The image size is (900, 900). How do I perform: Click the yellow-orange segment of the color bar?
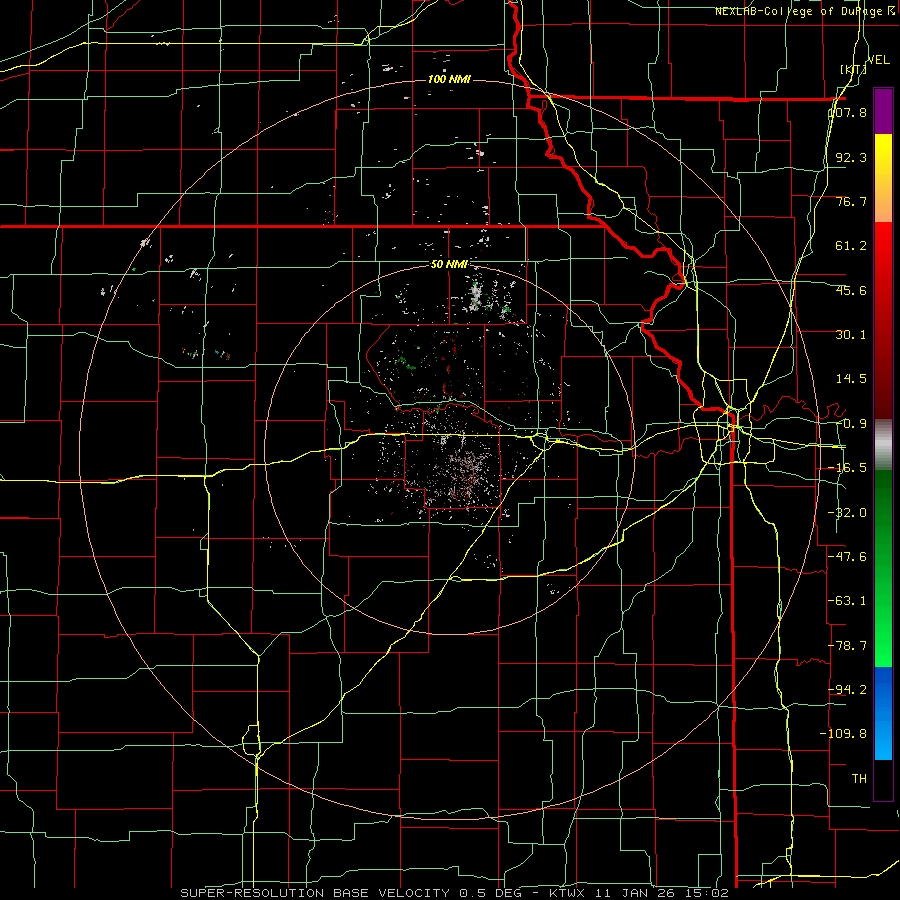click(883, 178)
